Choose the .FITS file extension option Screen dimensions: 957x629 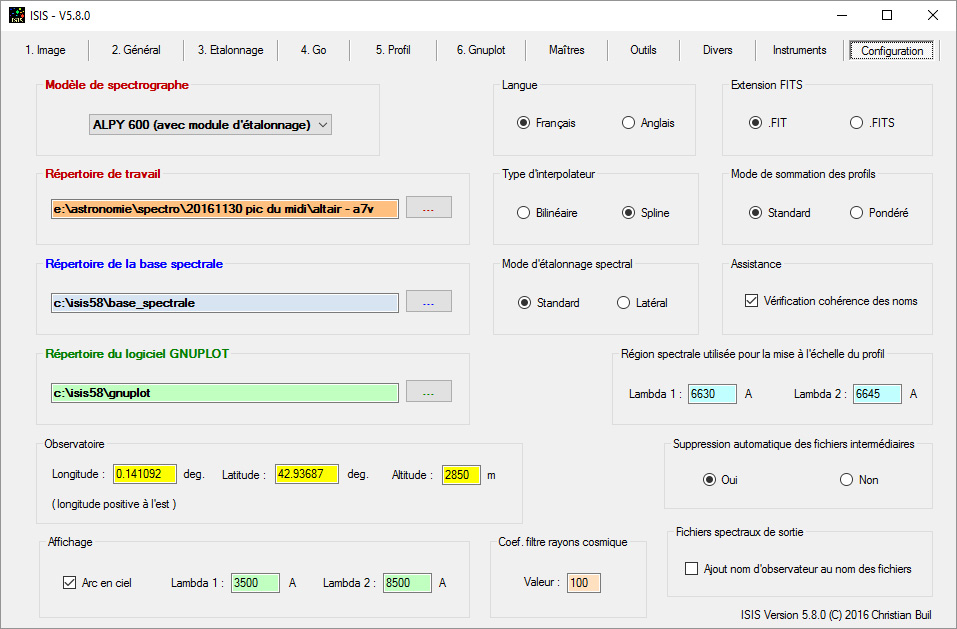(856, 123)
